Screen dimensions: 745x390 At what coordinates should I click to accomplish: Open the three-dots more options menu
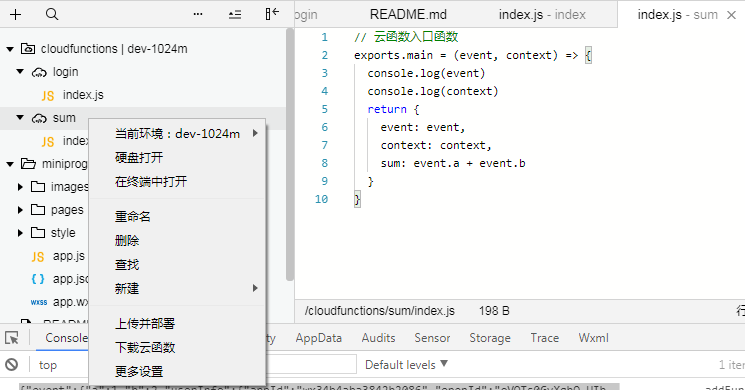(198, 14)
